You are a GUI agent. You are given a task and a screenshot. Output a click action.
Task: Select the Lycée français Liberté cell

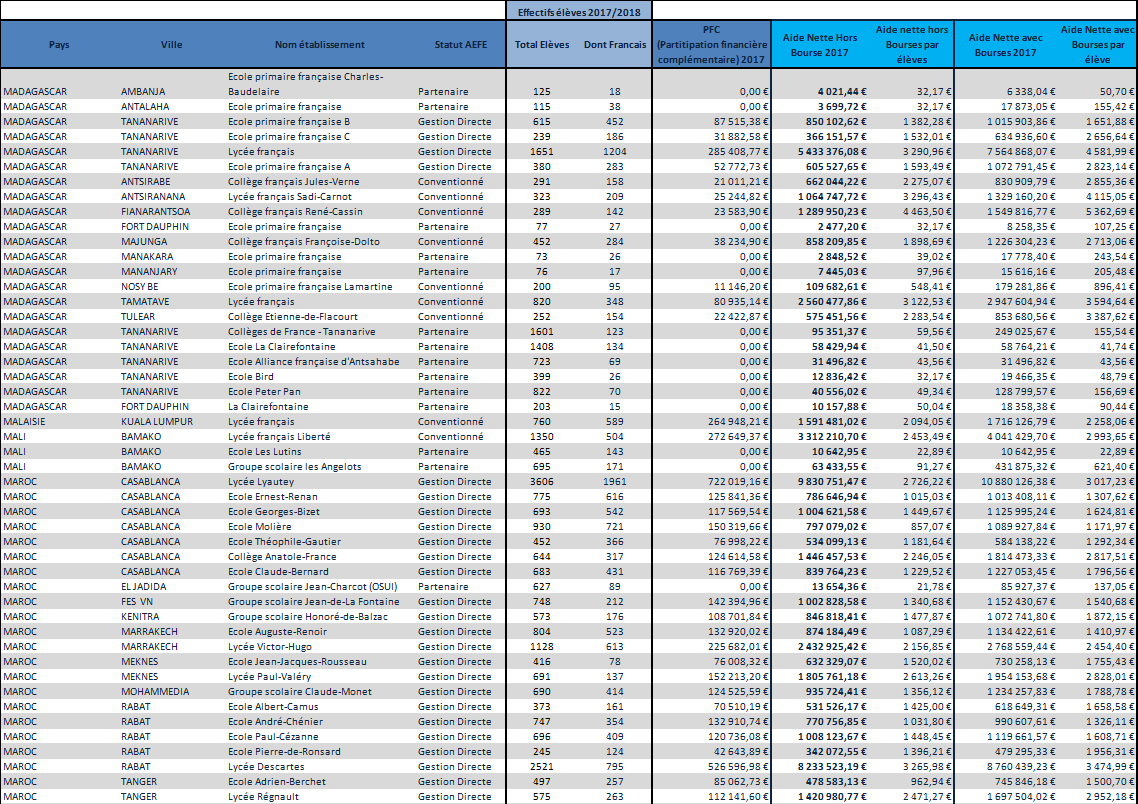tap(278, 437)
